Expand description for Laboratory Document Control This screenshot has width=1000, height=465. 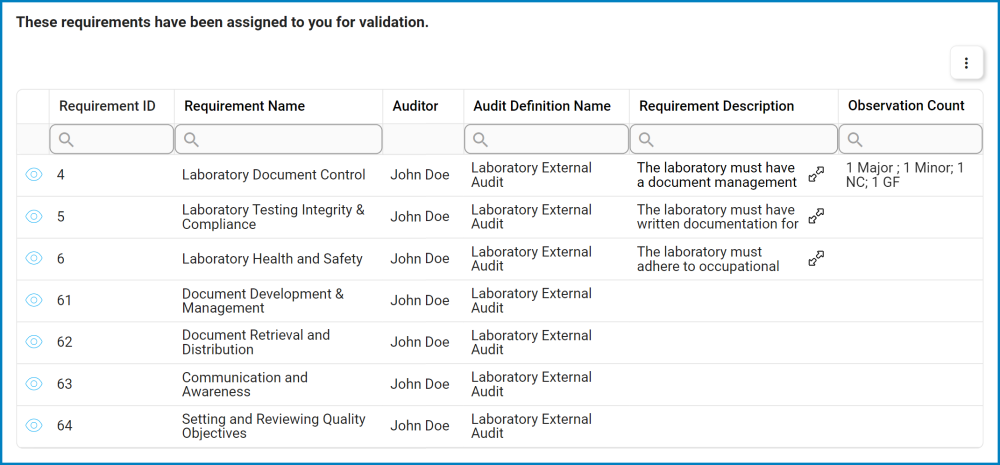(x=816, y=175)
